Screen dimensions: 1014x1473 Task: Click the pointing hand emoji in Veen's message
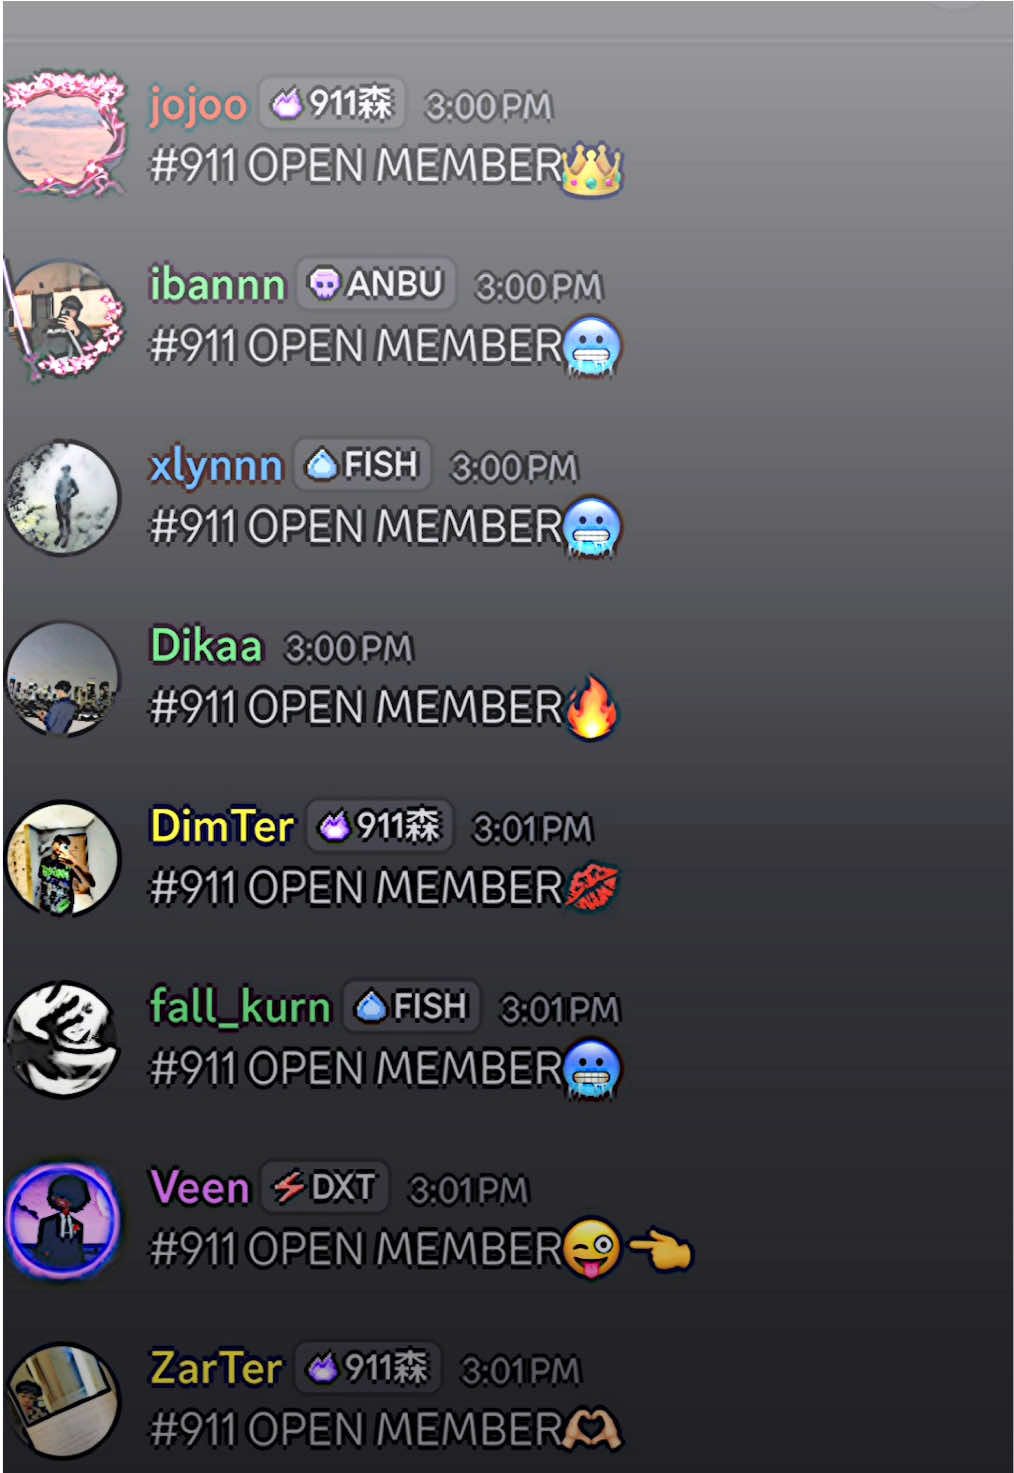pos(660,1248)
